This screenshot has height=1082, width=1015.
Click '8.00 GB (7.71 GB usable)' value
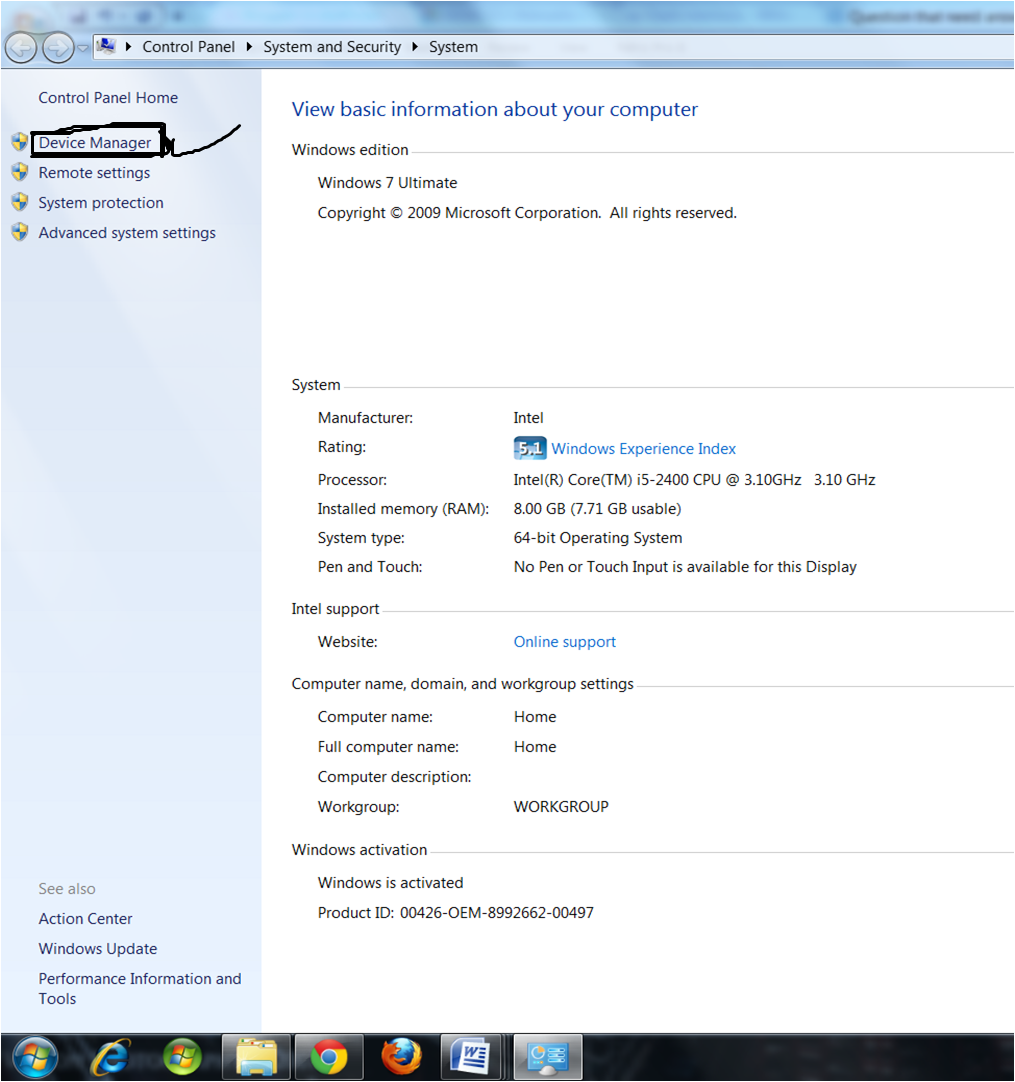[x=597, y=509]
